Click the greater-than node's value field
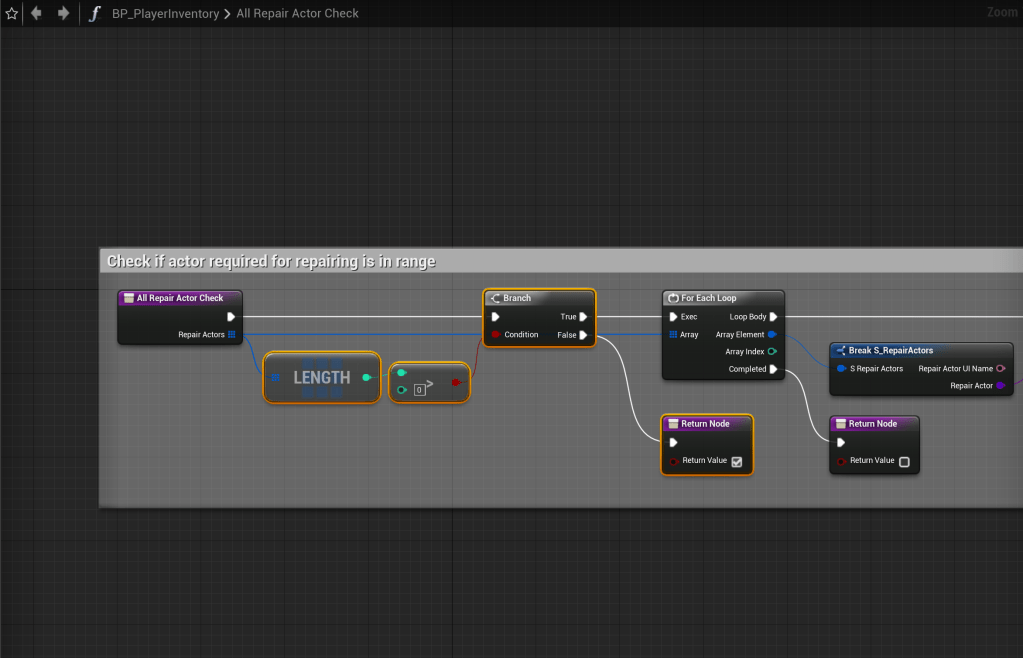The image size is (1023, 658). click(x=420, y=389)
